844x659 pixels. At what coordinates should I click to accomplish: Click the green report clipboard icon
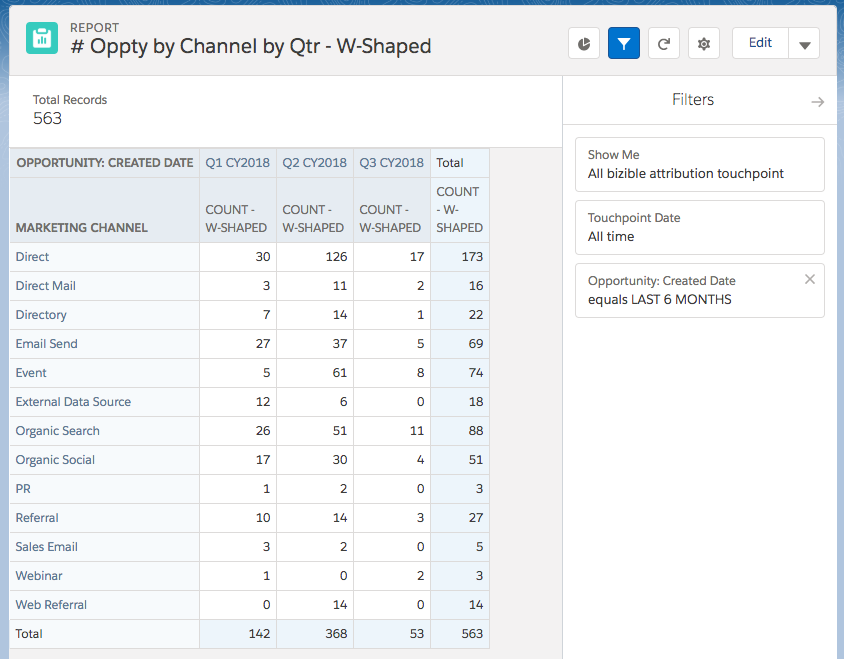tap(42, 39)
